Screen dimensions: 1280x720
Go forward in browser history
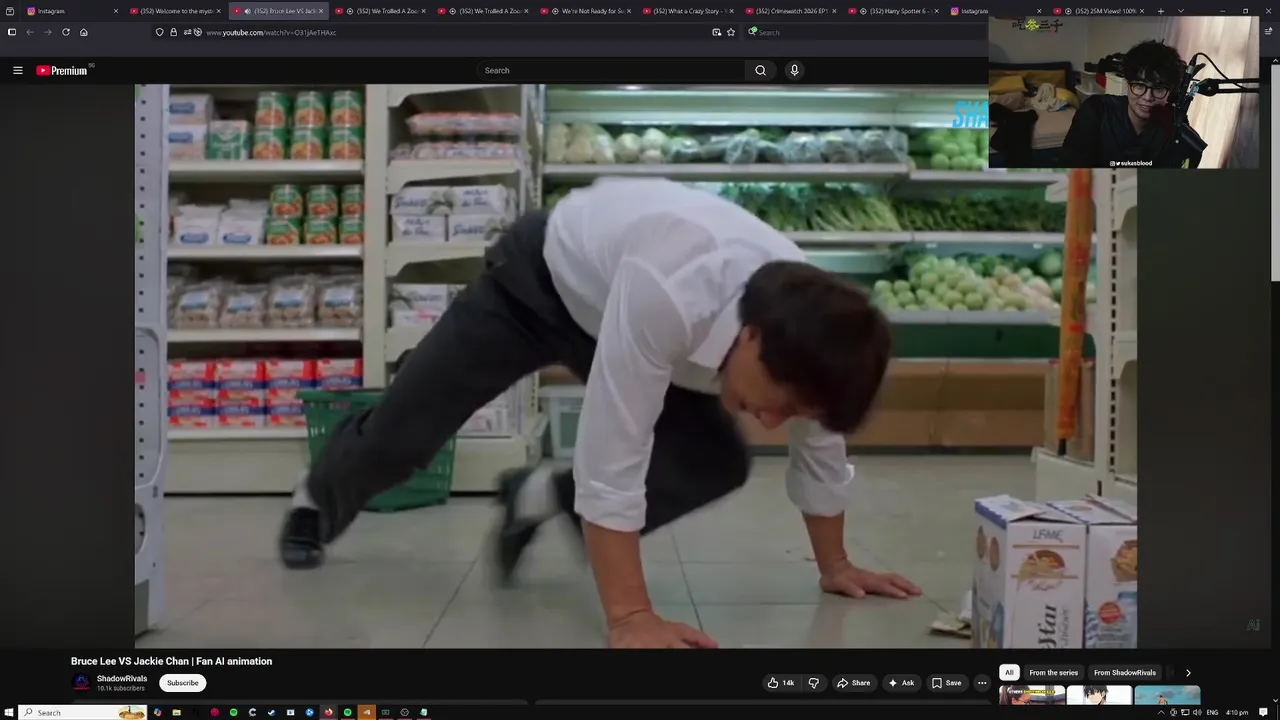click(x=47, y=32)
